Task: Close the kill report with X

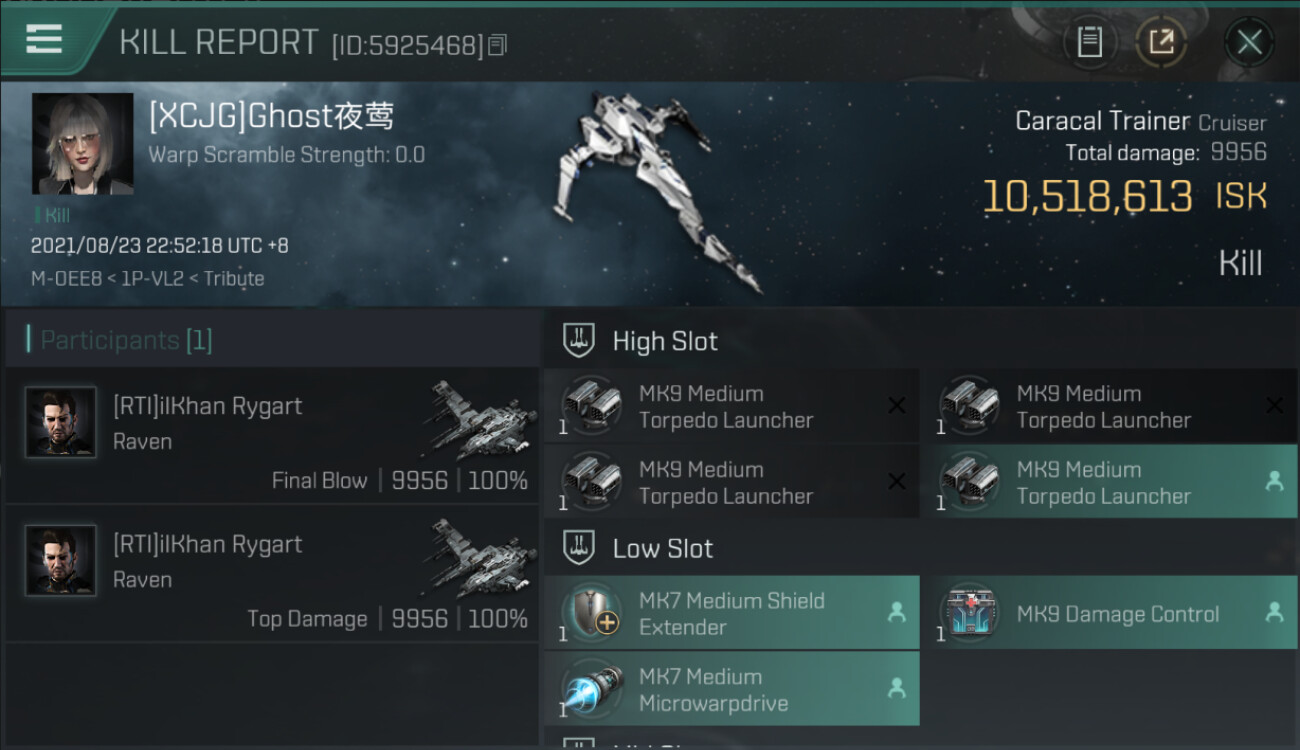Action: 1249,42
